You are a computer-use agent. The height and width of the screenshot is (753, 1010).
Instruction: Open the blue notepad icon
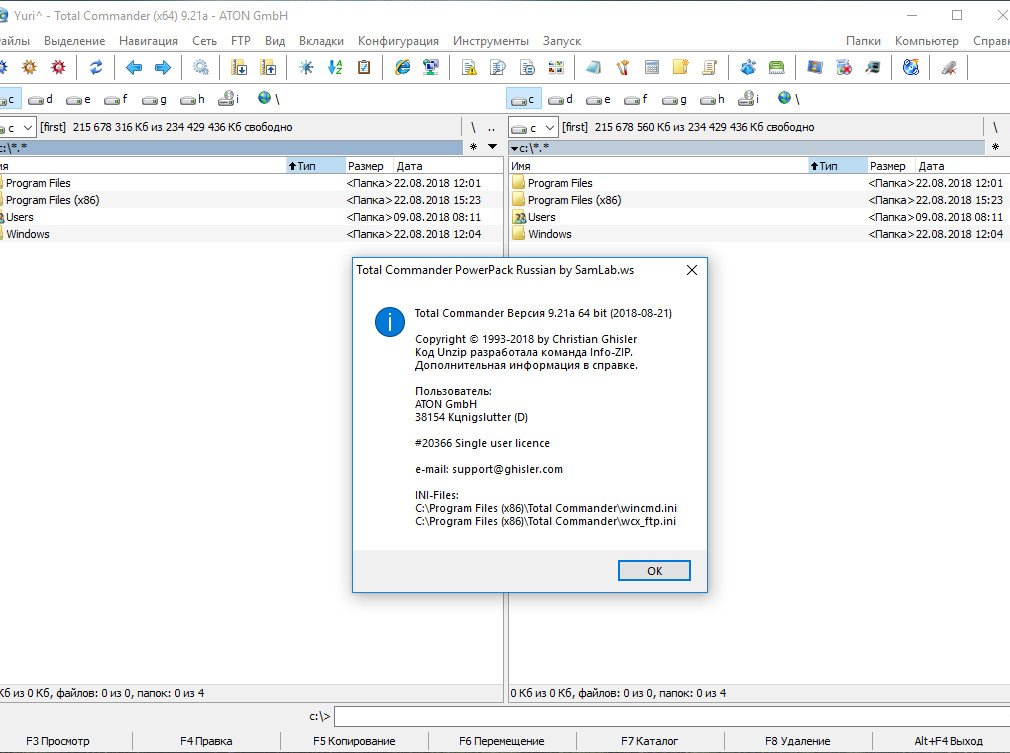(594, 67)
